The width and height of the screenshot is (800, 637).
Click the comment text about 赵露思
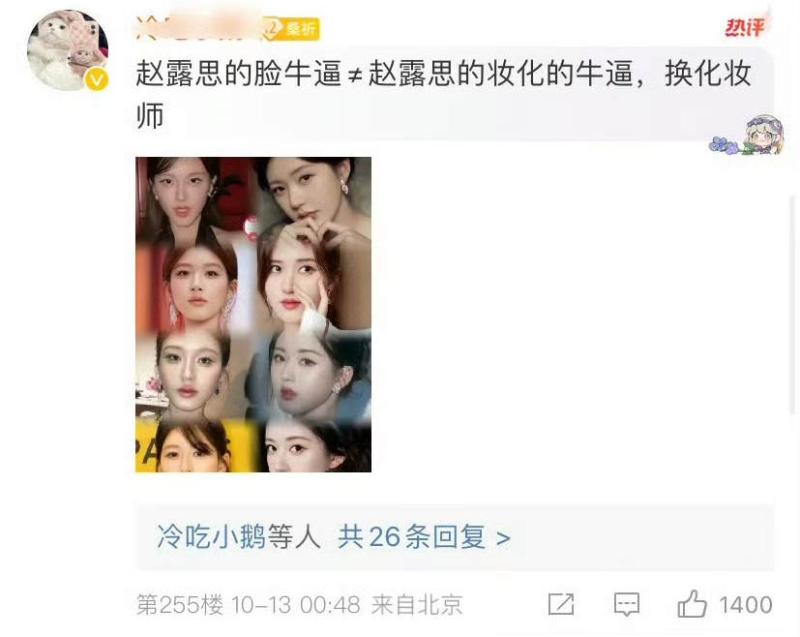point(444,95)
